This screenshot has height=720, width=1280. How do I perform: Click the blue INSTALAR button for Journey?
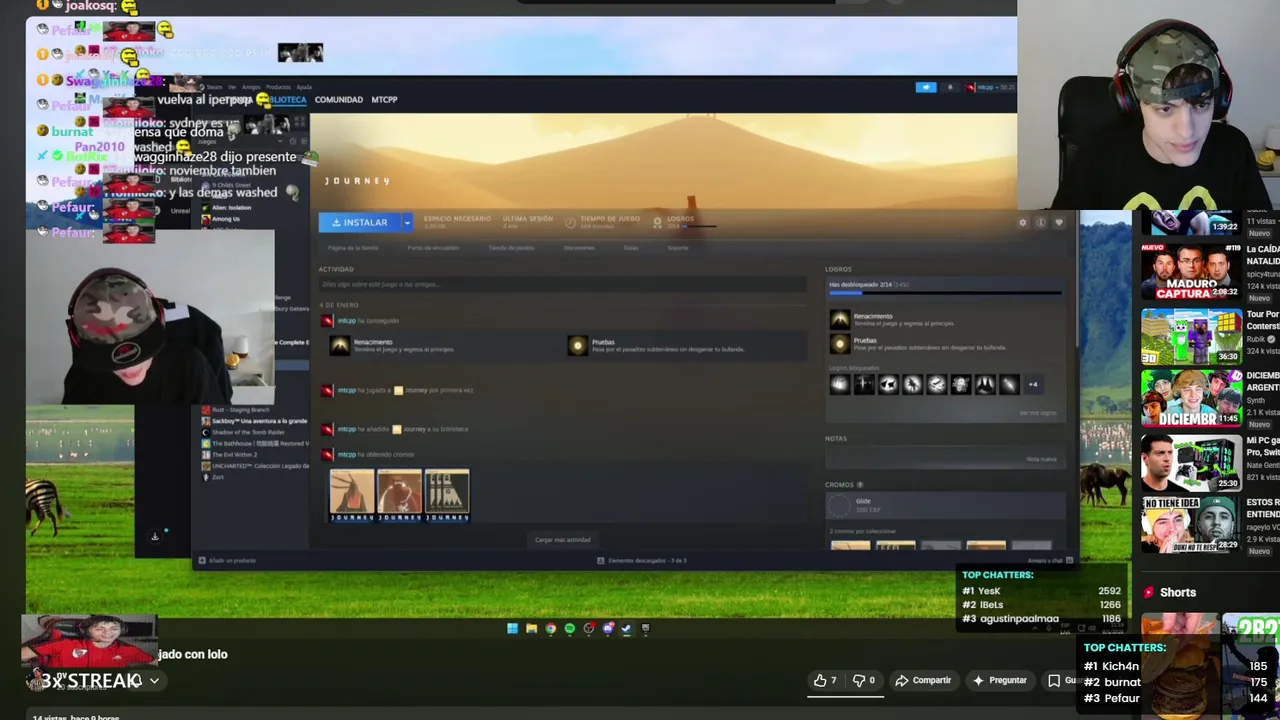tap(360, 222)
